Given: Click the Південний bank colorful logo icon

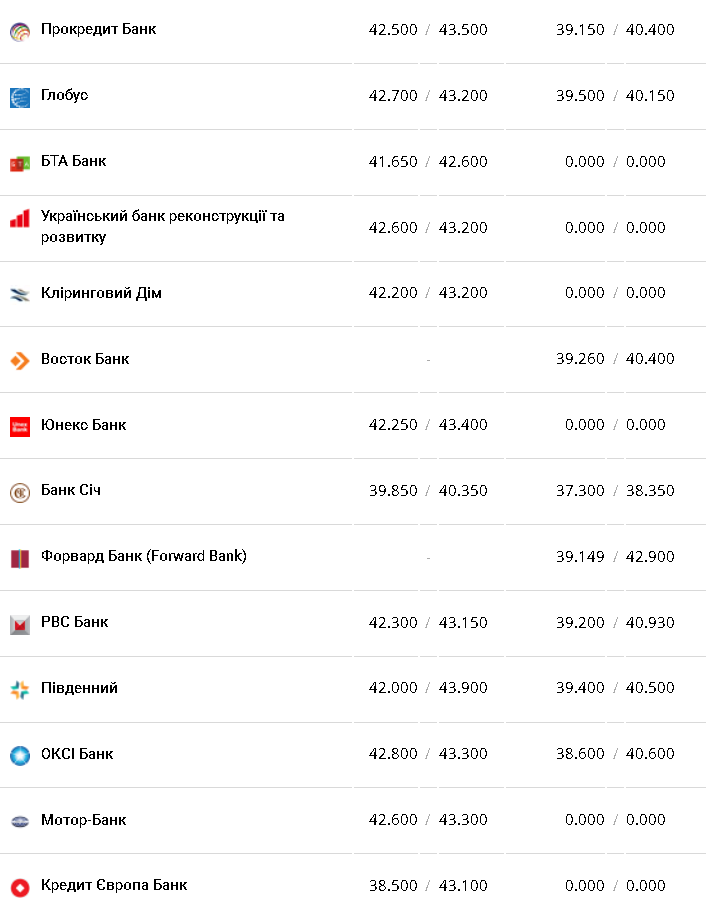Looking at the screenshot, I should (x=20, y=689).
